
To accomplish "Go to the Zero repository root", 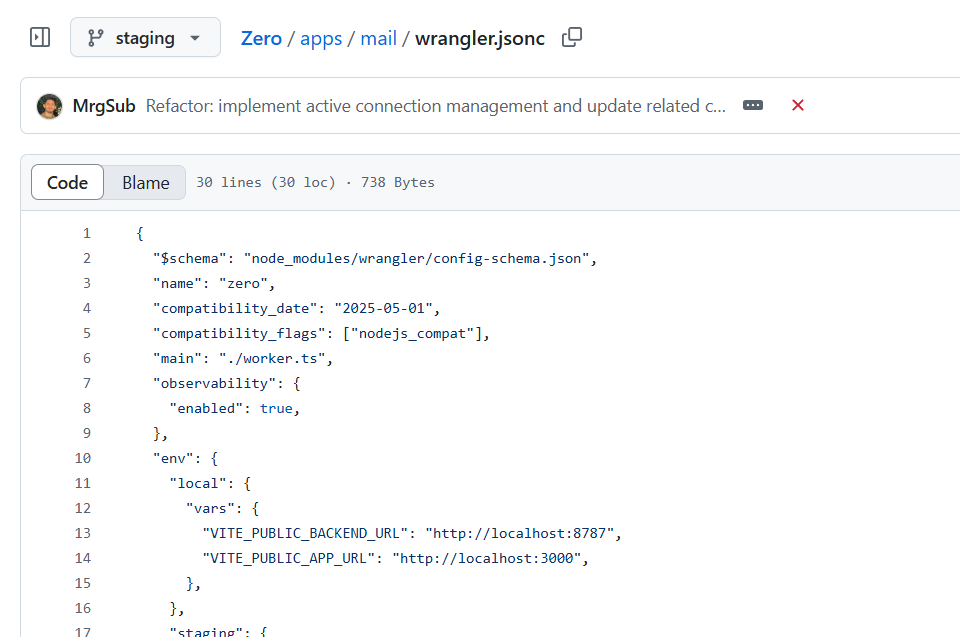I will pos(261,38).
